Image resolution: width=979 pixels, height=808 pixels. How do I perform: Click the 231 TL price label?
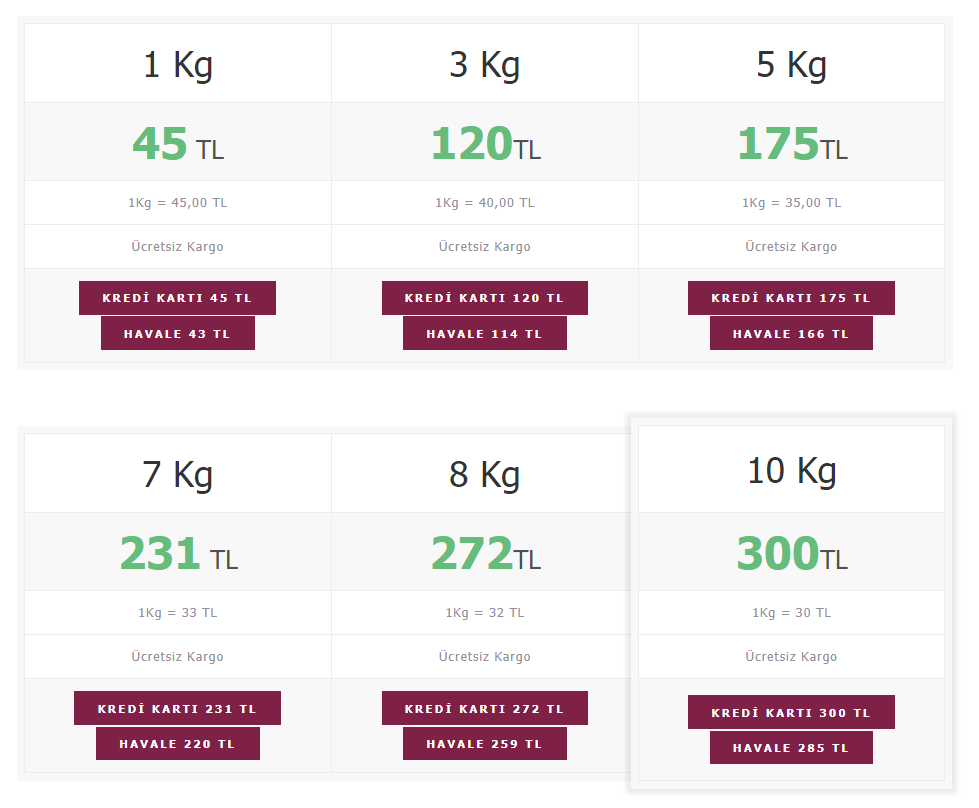coord(179,553)
